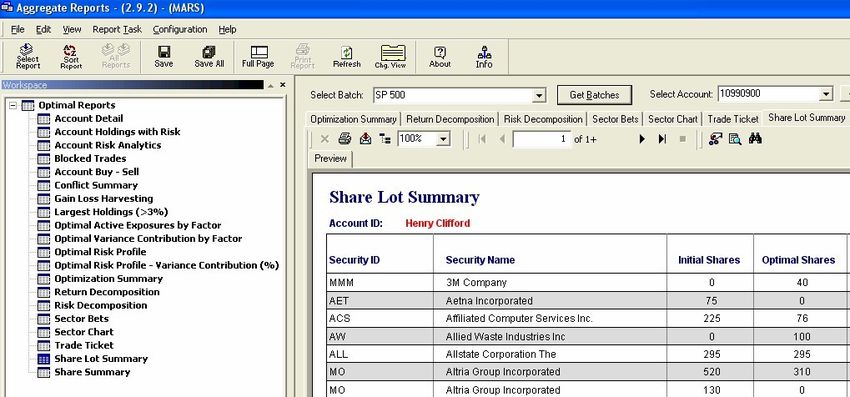The height and width of the screenshot is (397, 850).
Task: Switch to the Sector Chart tab
Action: tap(673, 119)
